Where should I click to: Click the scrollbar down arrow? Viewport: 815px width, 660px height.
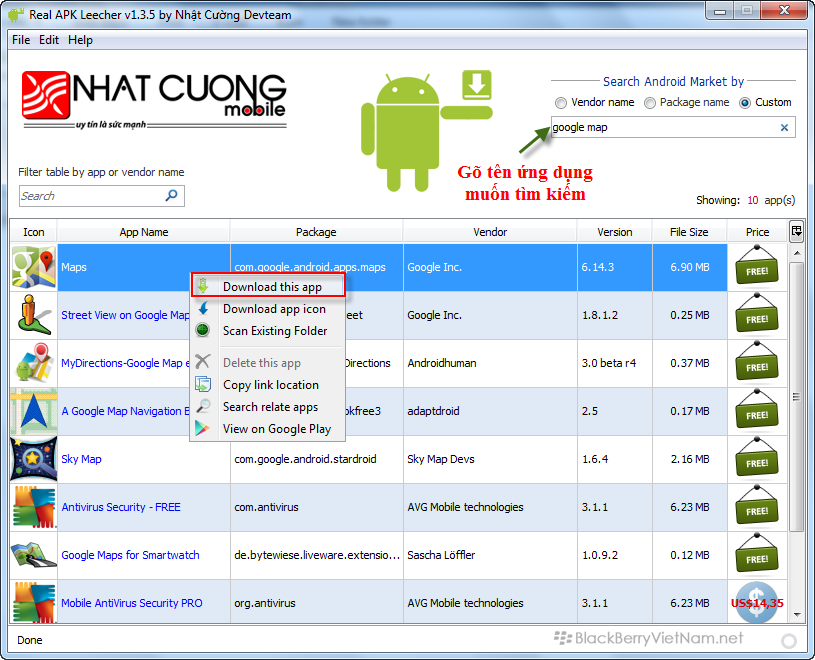pos(796,615)
